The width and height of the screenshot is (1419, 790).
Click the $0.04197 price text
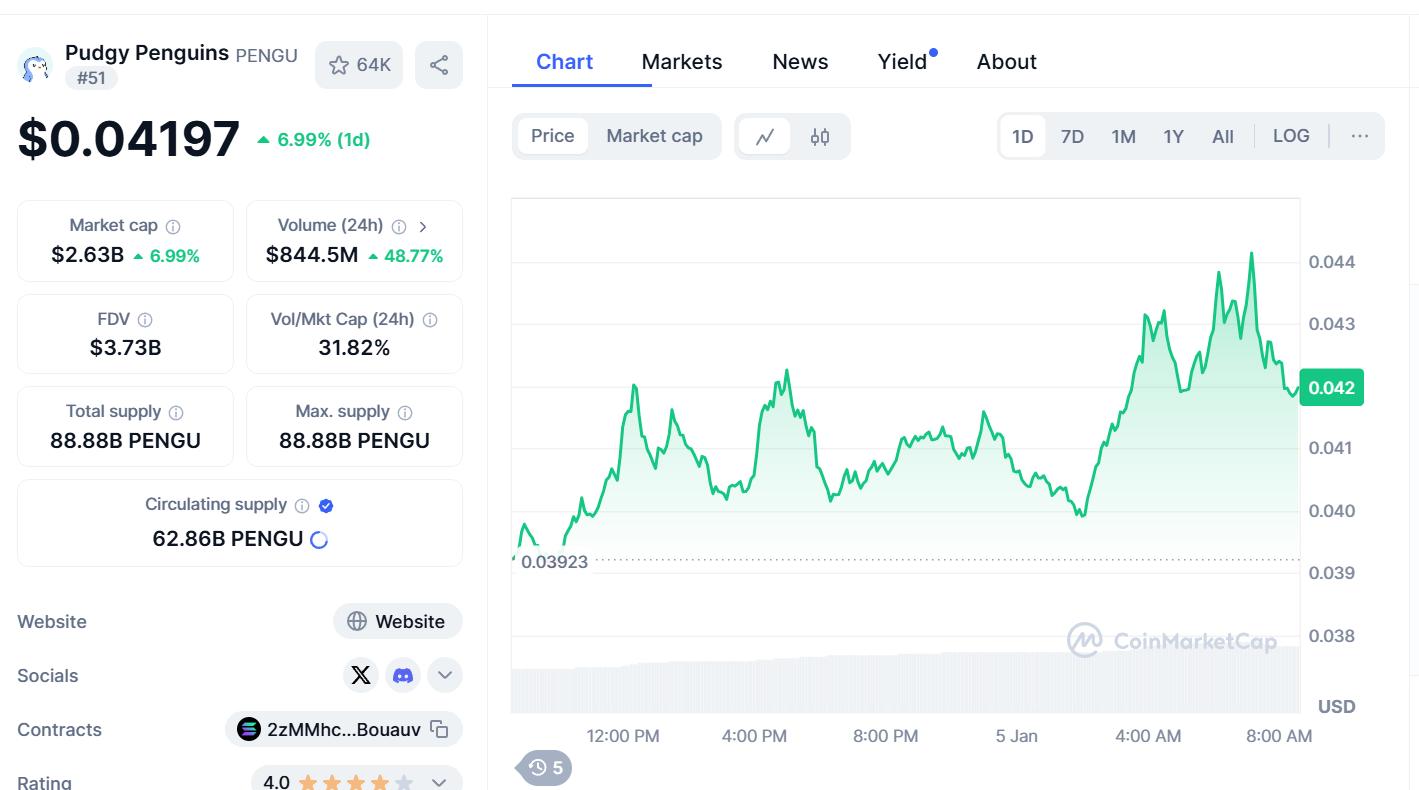coord(129,138)
